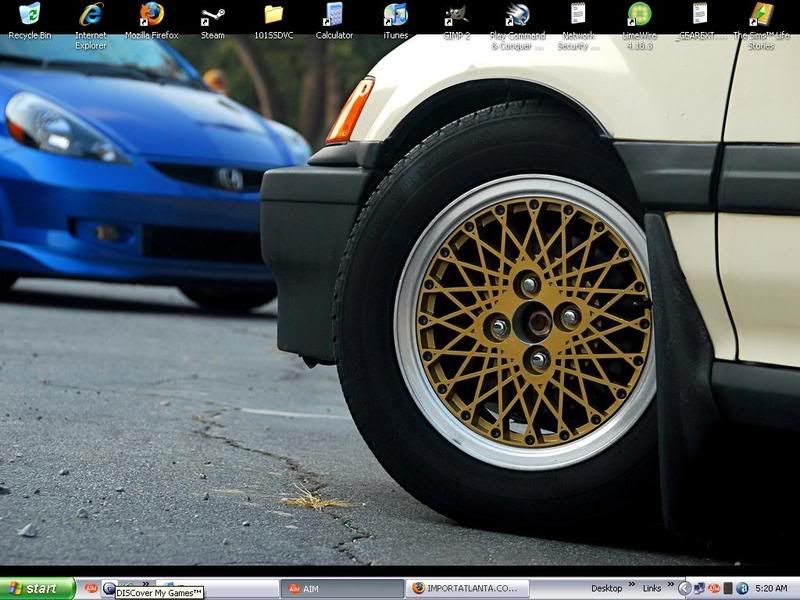Launch the Calculator shortcut
This screenshot has height=600, width=800.
[x=334, y=15]
